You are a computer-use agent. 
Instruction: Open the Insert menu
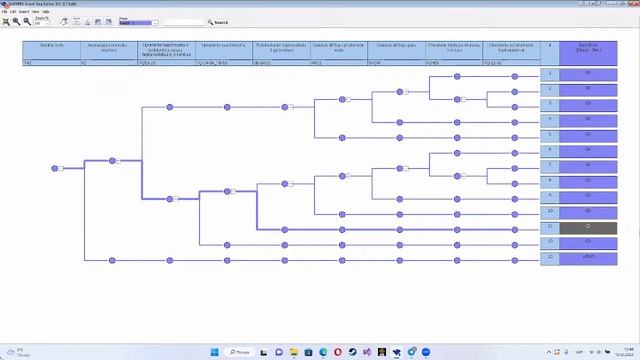24,12
